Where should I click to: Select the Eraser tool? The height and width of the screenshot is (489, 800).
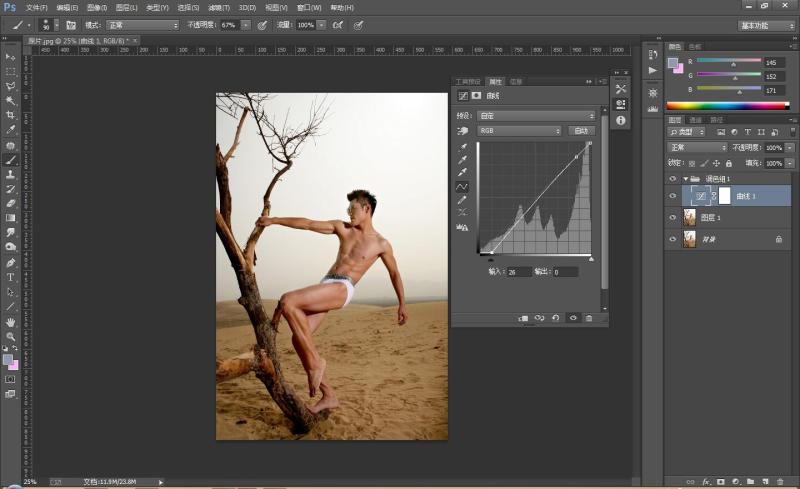[x=10, y=203]
